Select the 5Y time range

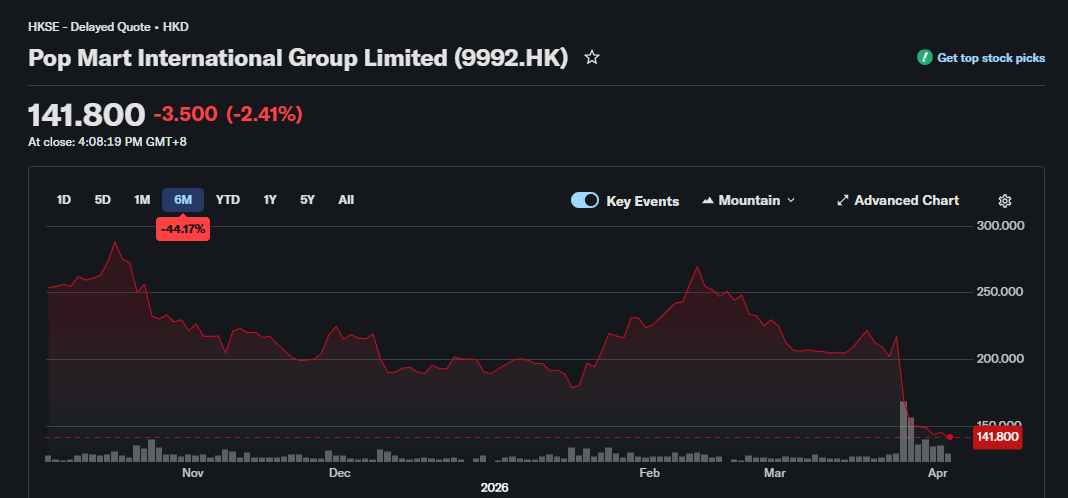[307, 200]
